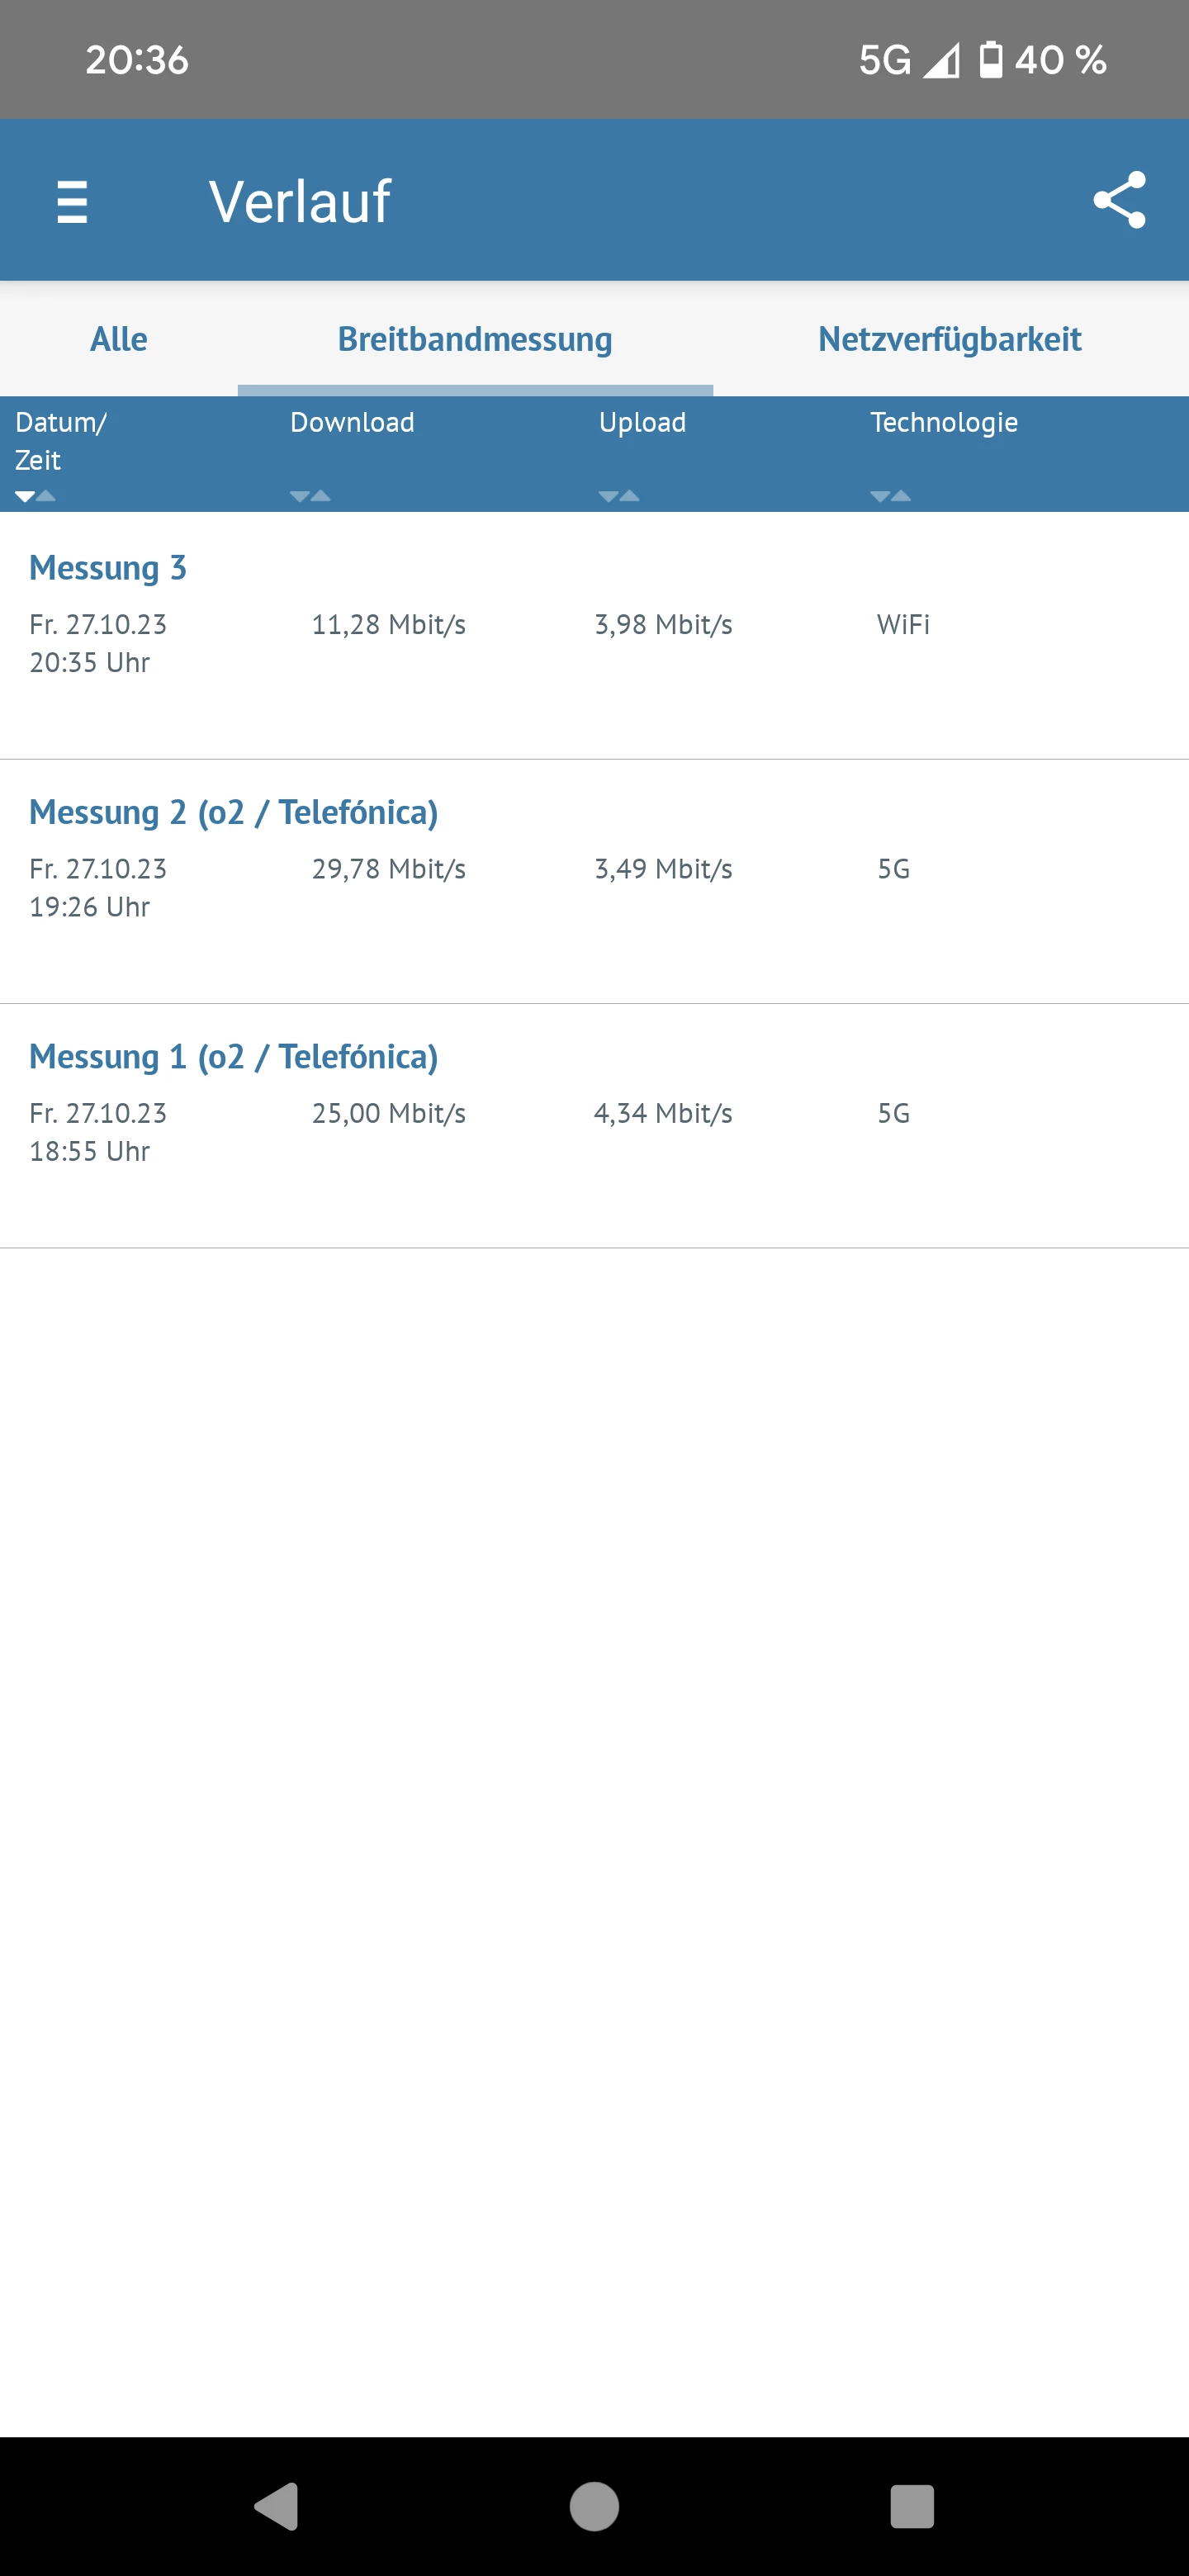The width and height of the screenshot is (1189, 2576).
Task: Tap the Technologie column header
Action: tap(944, 422)
